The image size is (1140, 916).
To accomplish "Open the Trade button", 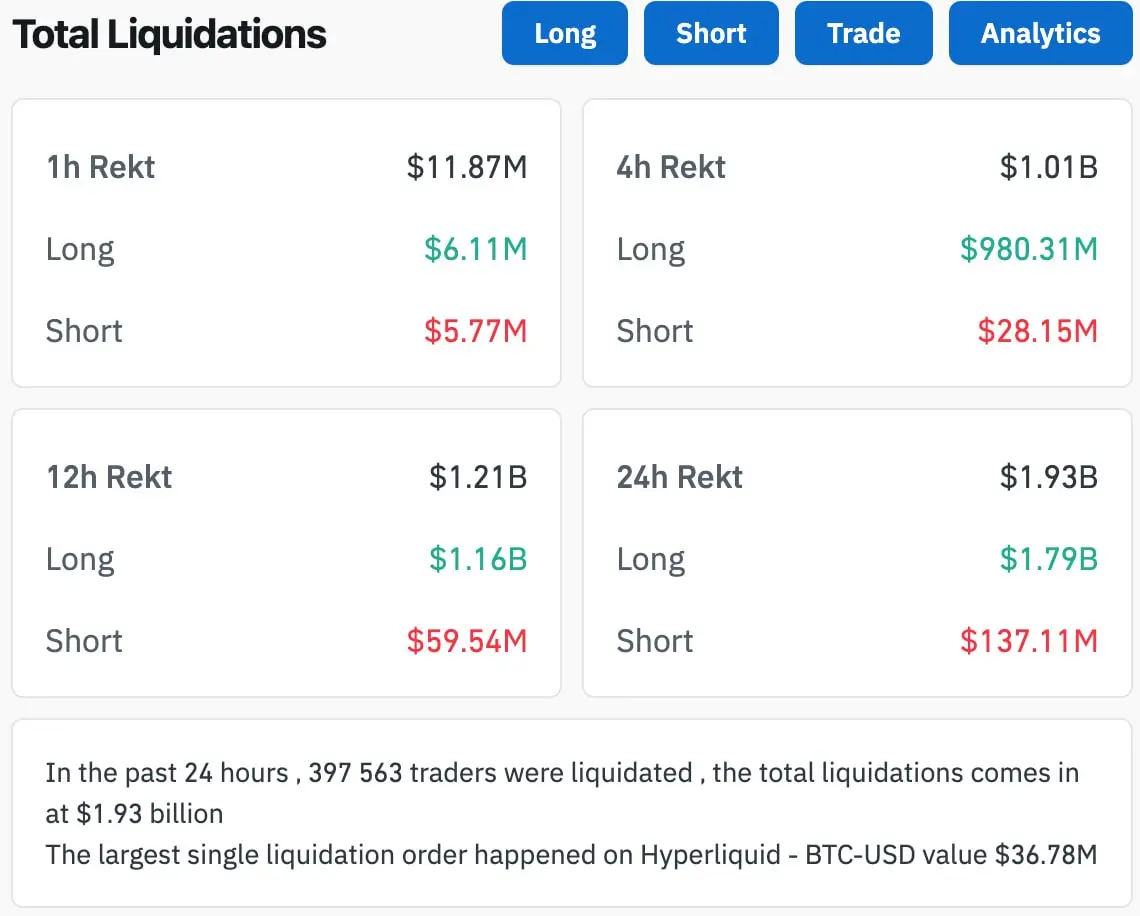I will click(x=863, y=33).
